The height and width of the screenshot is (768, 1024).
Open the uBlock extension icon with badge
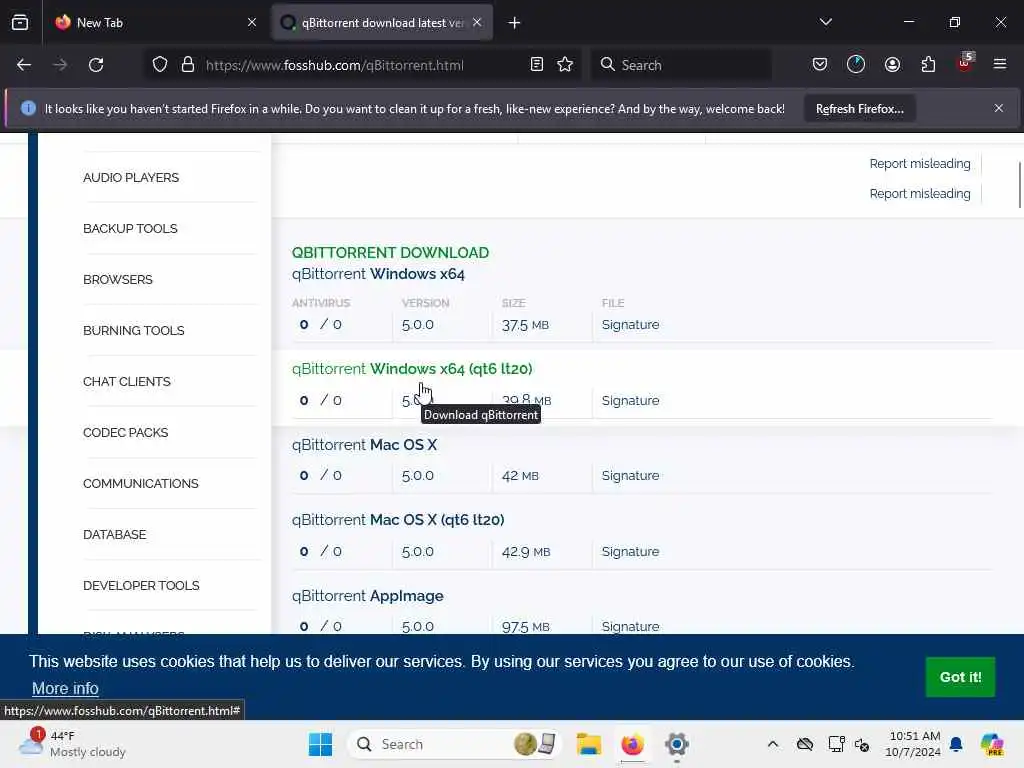965,63
